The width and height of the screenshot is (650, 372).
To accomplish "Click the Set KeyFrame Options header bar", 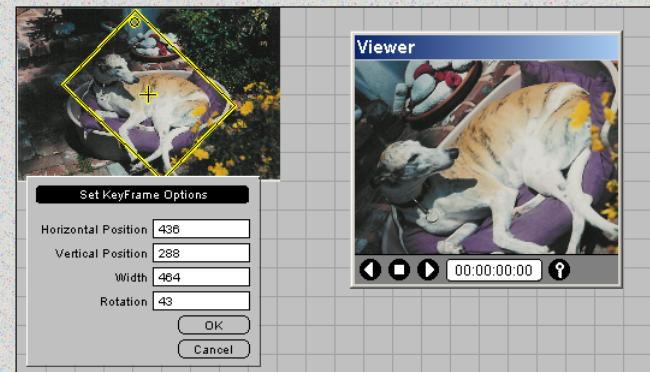I will (143, 195).
